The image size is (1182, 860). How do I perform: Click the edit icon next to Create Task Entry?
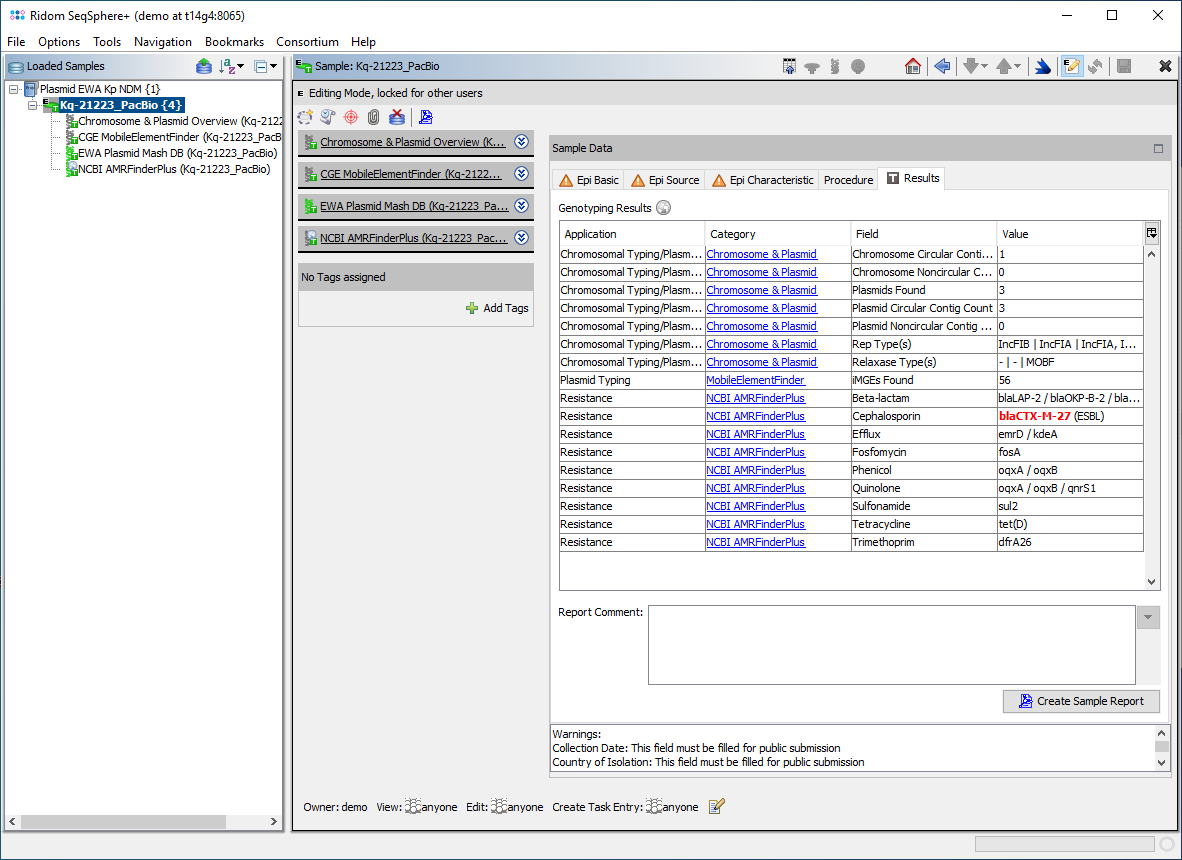(x=716, y=807)
